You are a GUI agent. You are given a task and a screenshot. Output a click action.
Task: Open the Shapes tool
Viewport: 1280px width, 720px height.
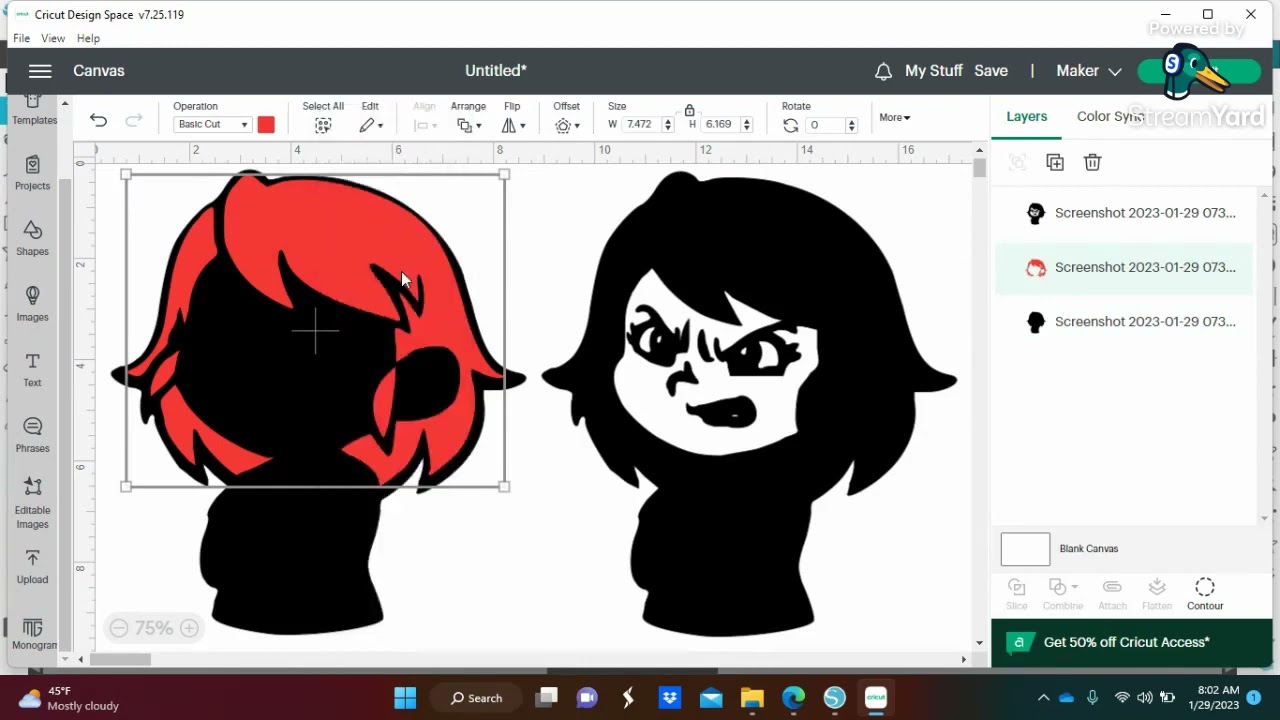pos(32,238)
